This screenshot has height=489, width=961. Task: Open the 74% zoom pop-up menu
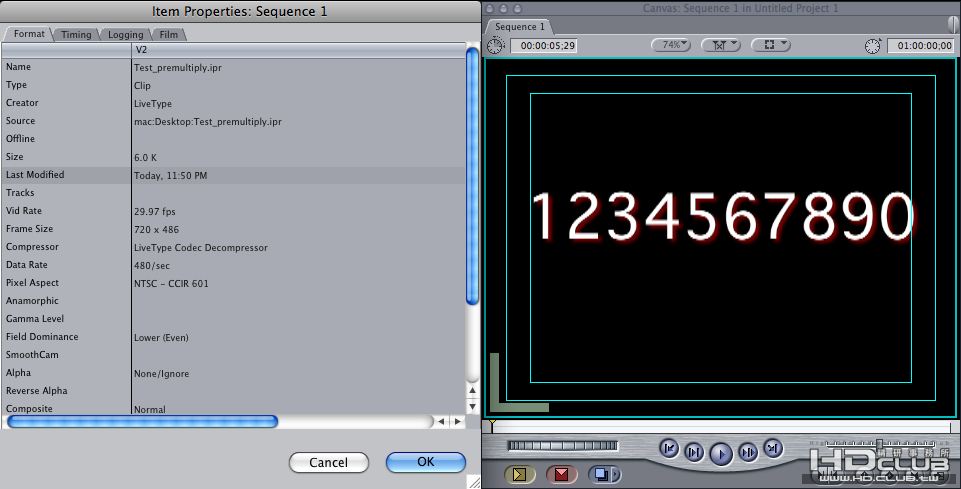point(671,45)
